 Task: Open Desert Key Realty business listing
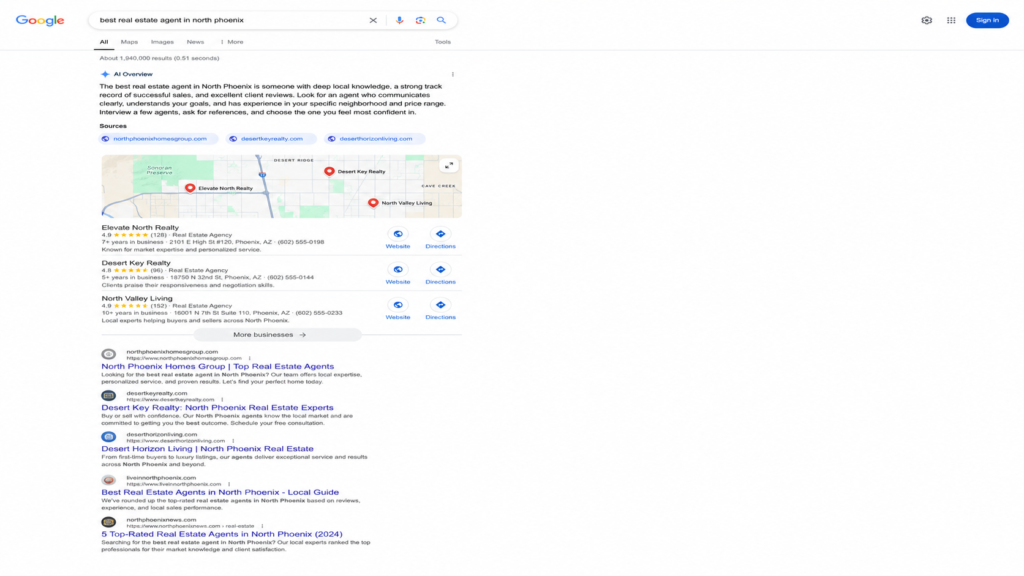pos(136,263)
